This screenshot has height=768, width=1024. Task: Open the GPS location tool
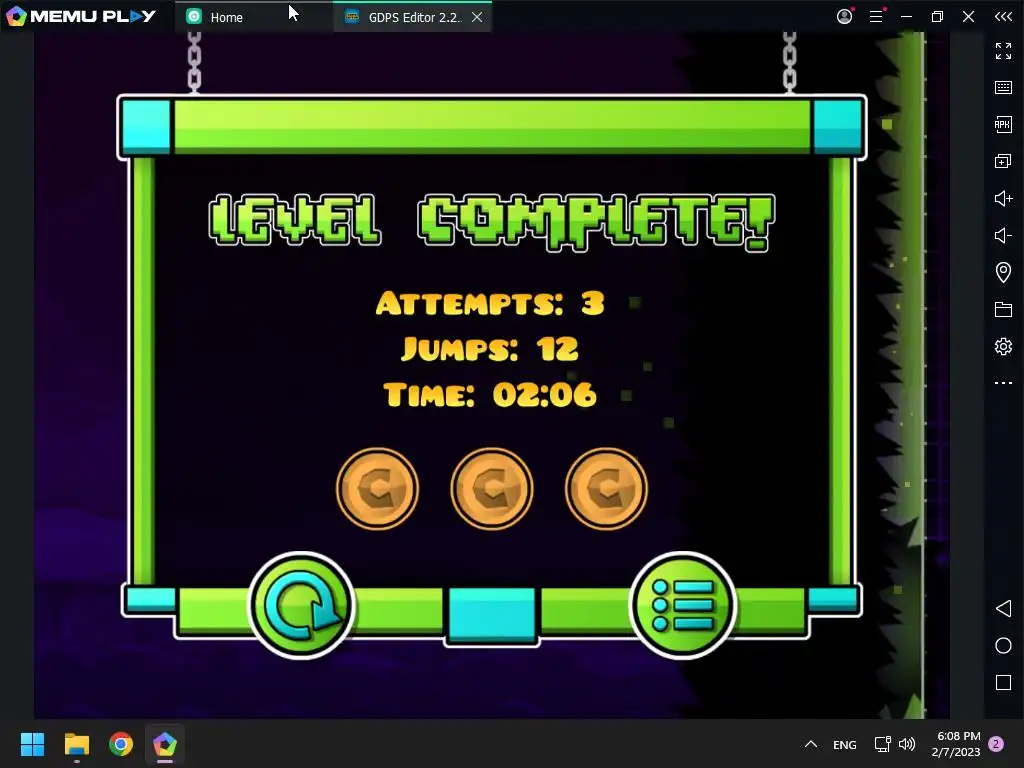[x=1003, y=272]
